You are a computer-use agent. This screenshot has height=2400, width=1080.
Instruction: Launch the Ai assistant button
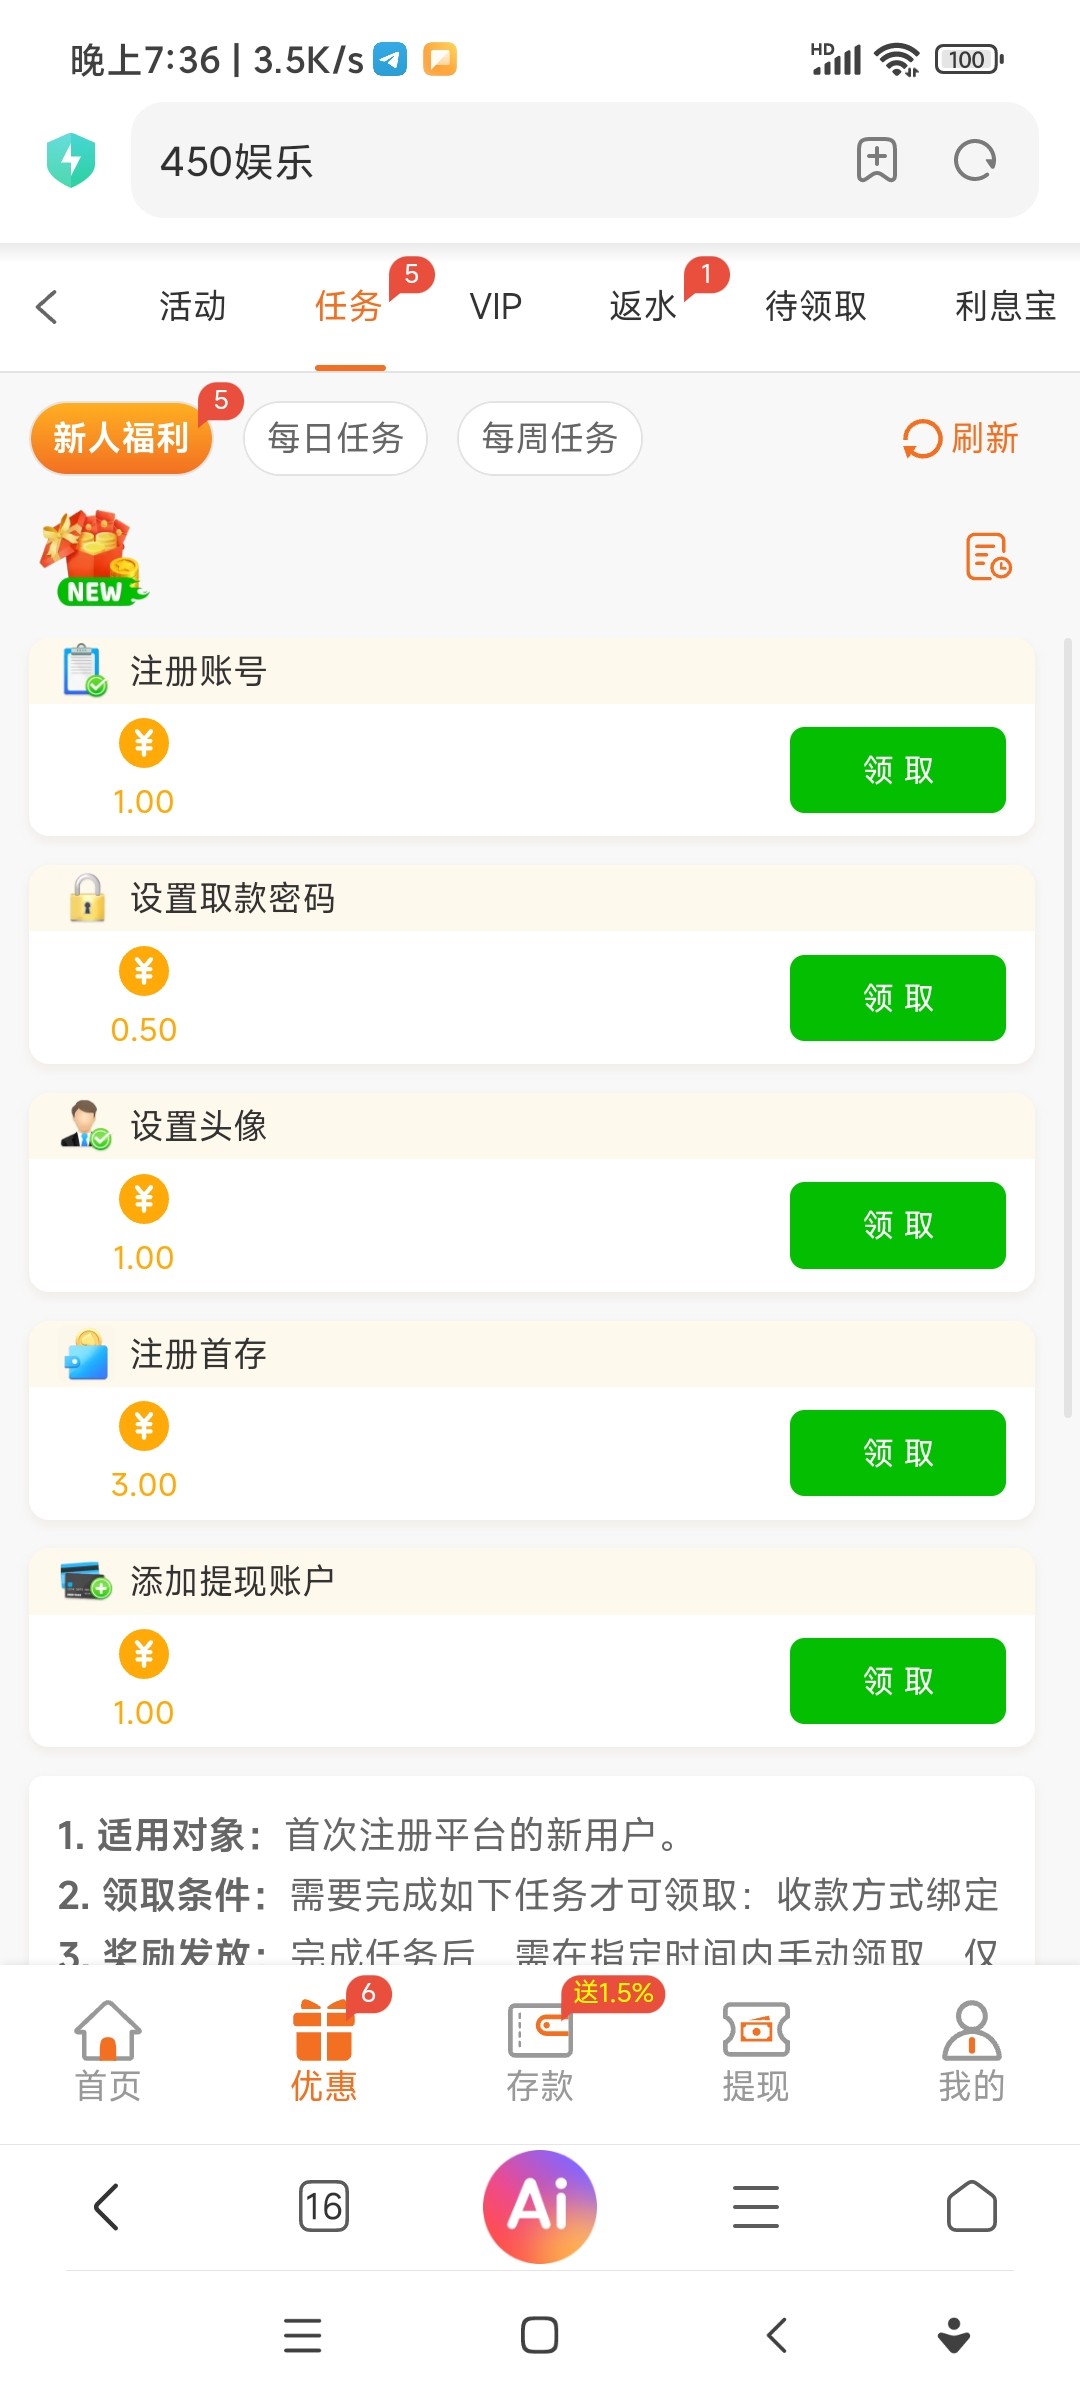540,2206
